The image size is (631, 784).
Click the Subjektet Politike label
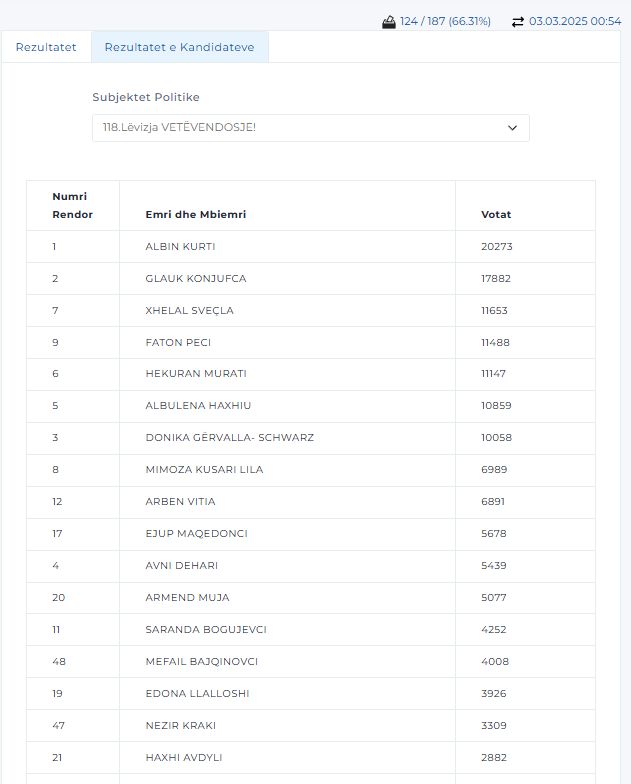pos(146,97)
